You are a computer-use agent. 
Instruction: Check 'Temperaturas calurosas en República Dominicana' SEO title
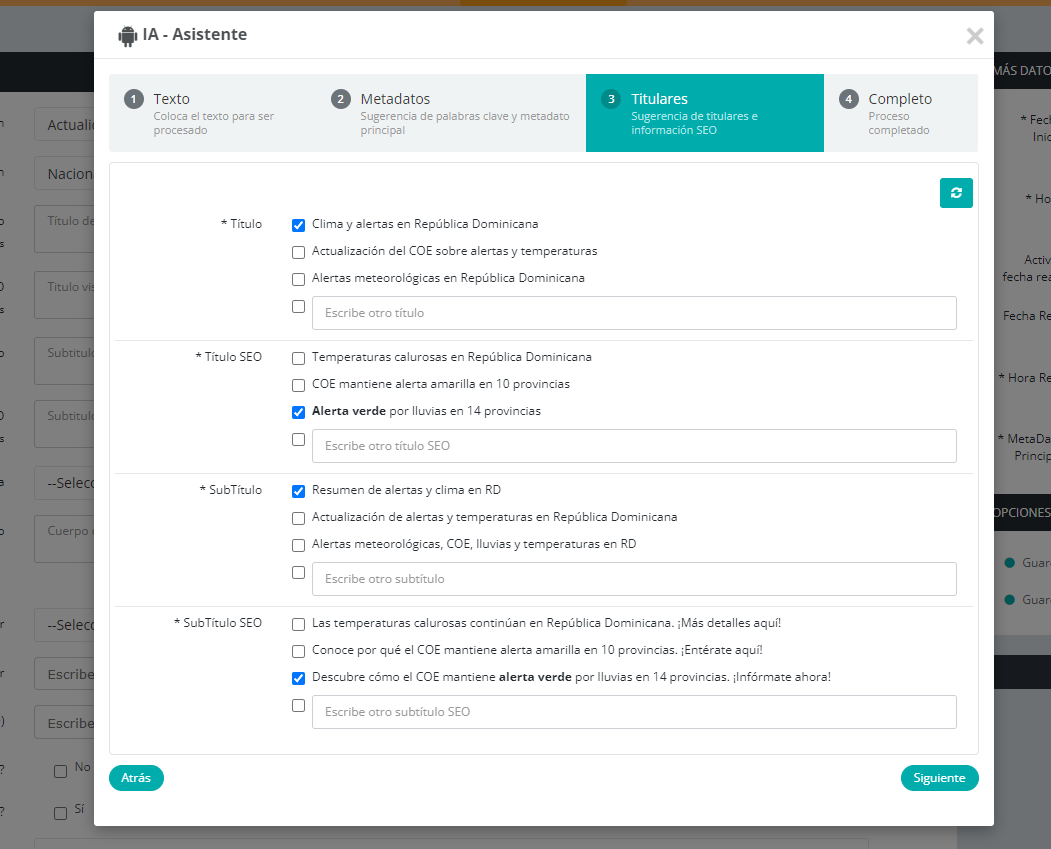click(298, 358)
